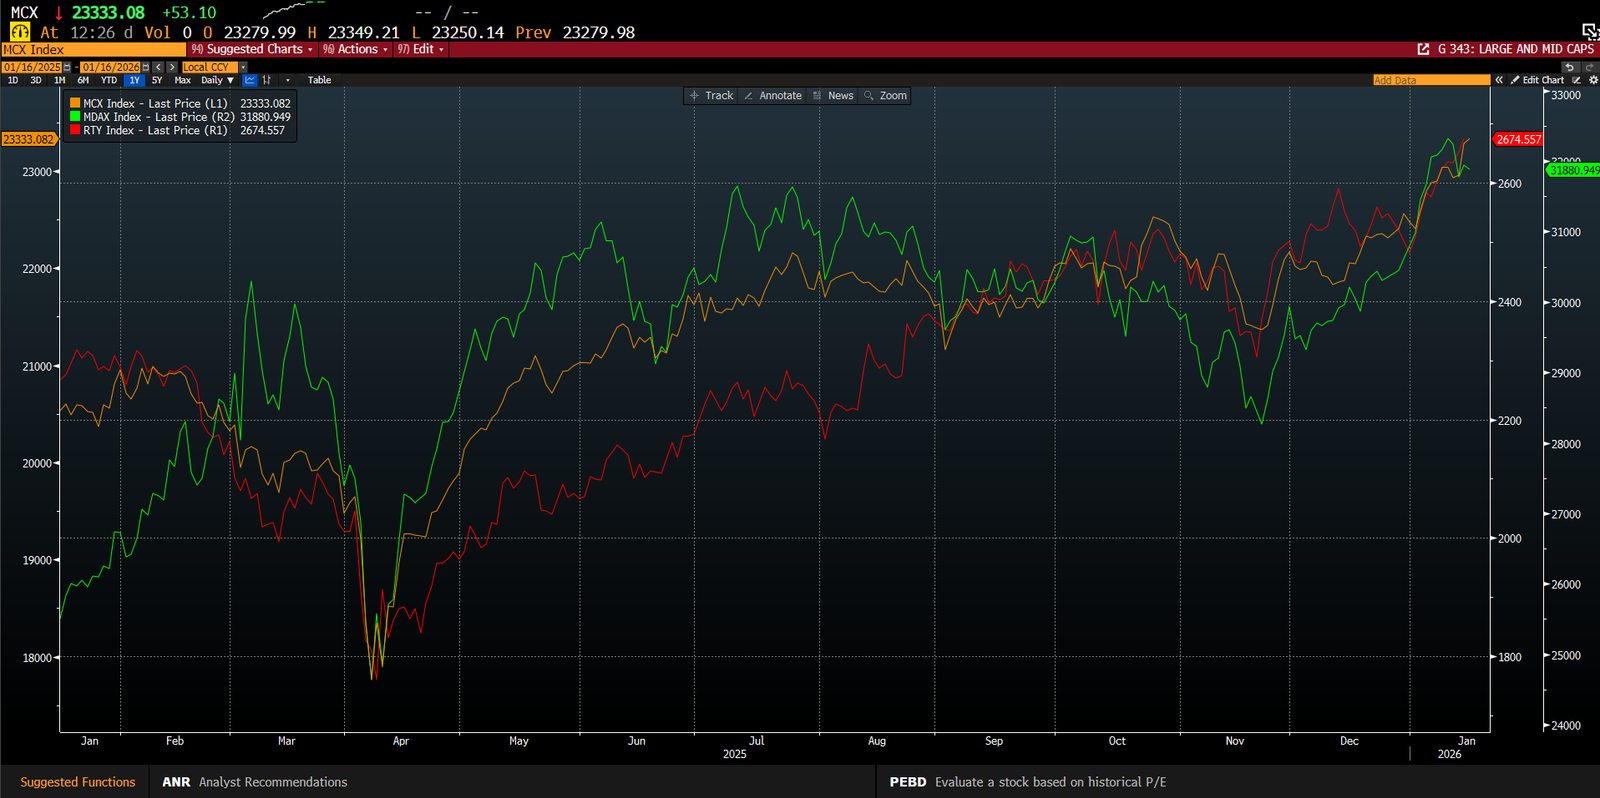Screen dimensions: 1600x798
Task: Switch to the bar/candle chart icon
Action: click(267, 80)
